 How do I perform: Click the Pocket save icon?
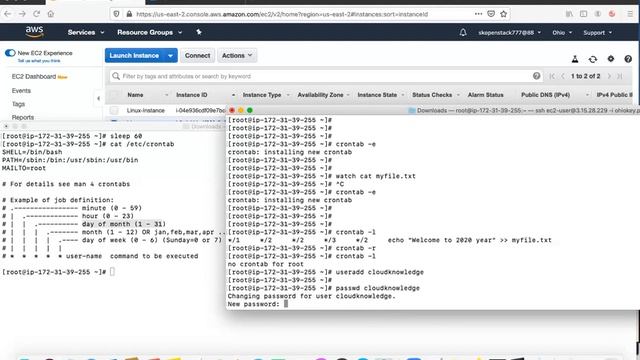[491, 14]
